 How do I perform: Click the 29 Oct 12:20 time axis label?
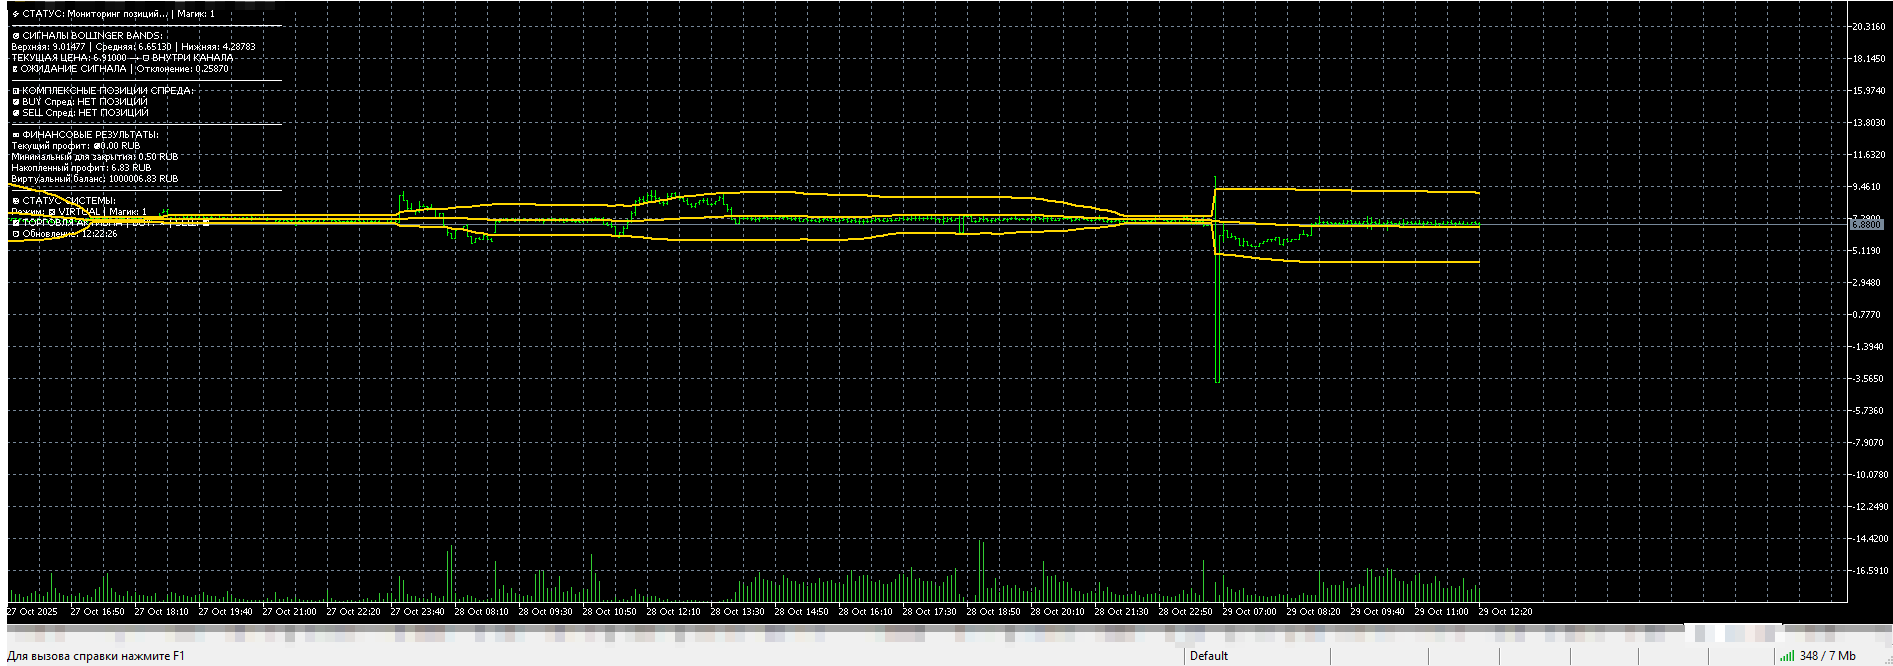click(1505, 611)
